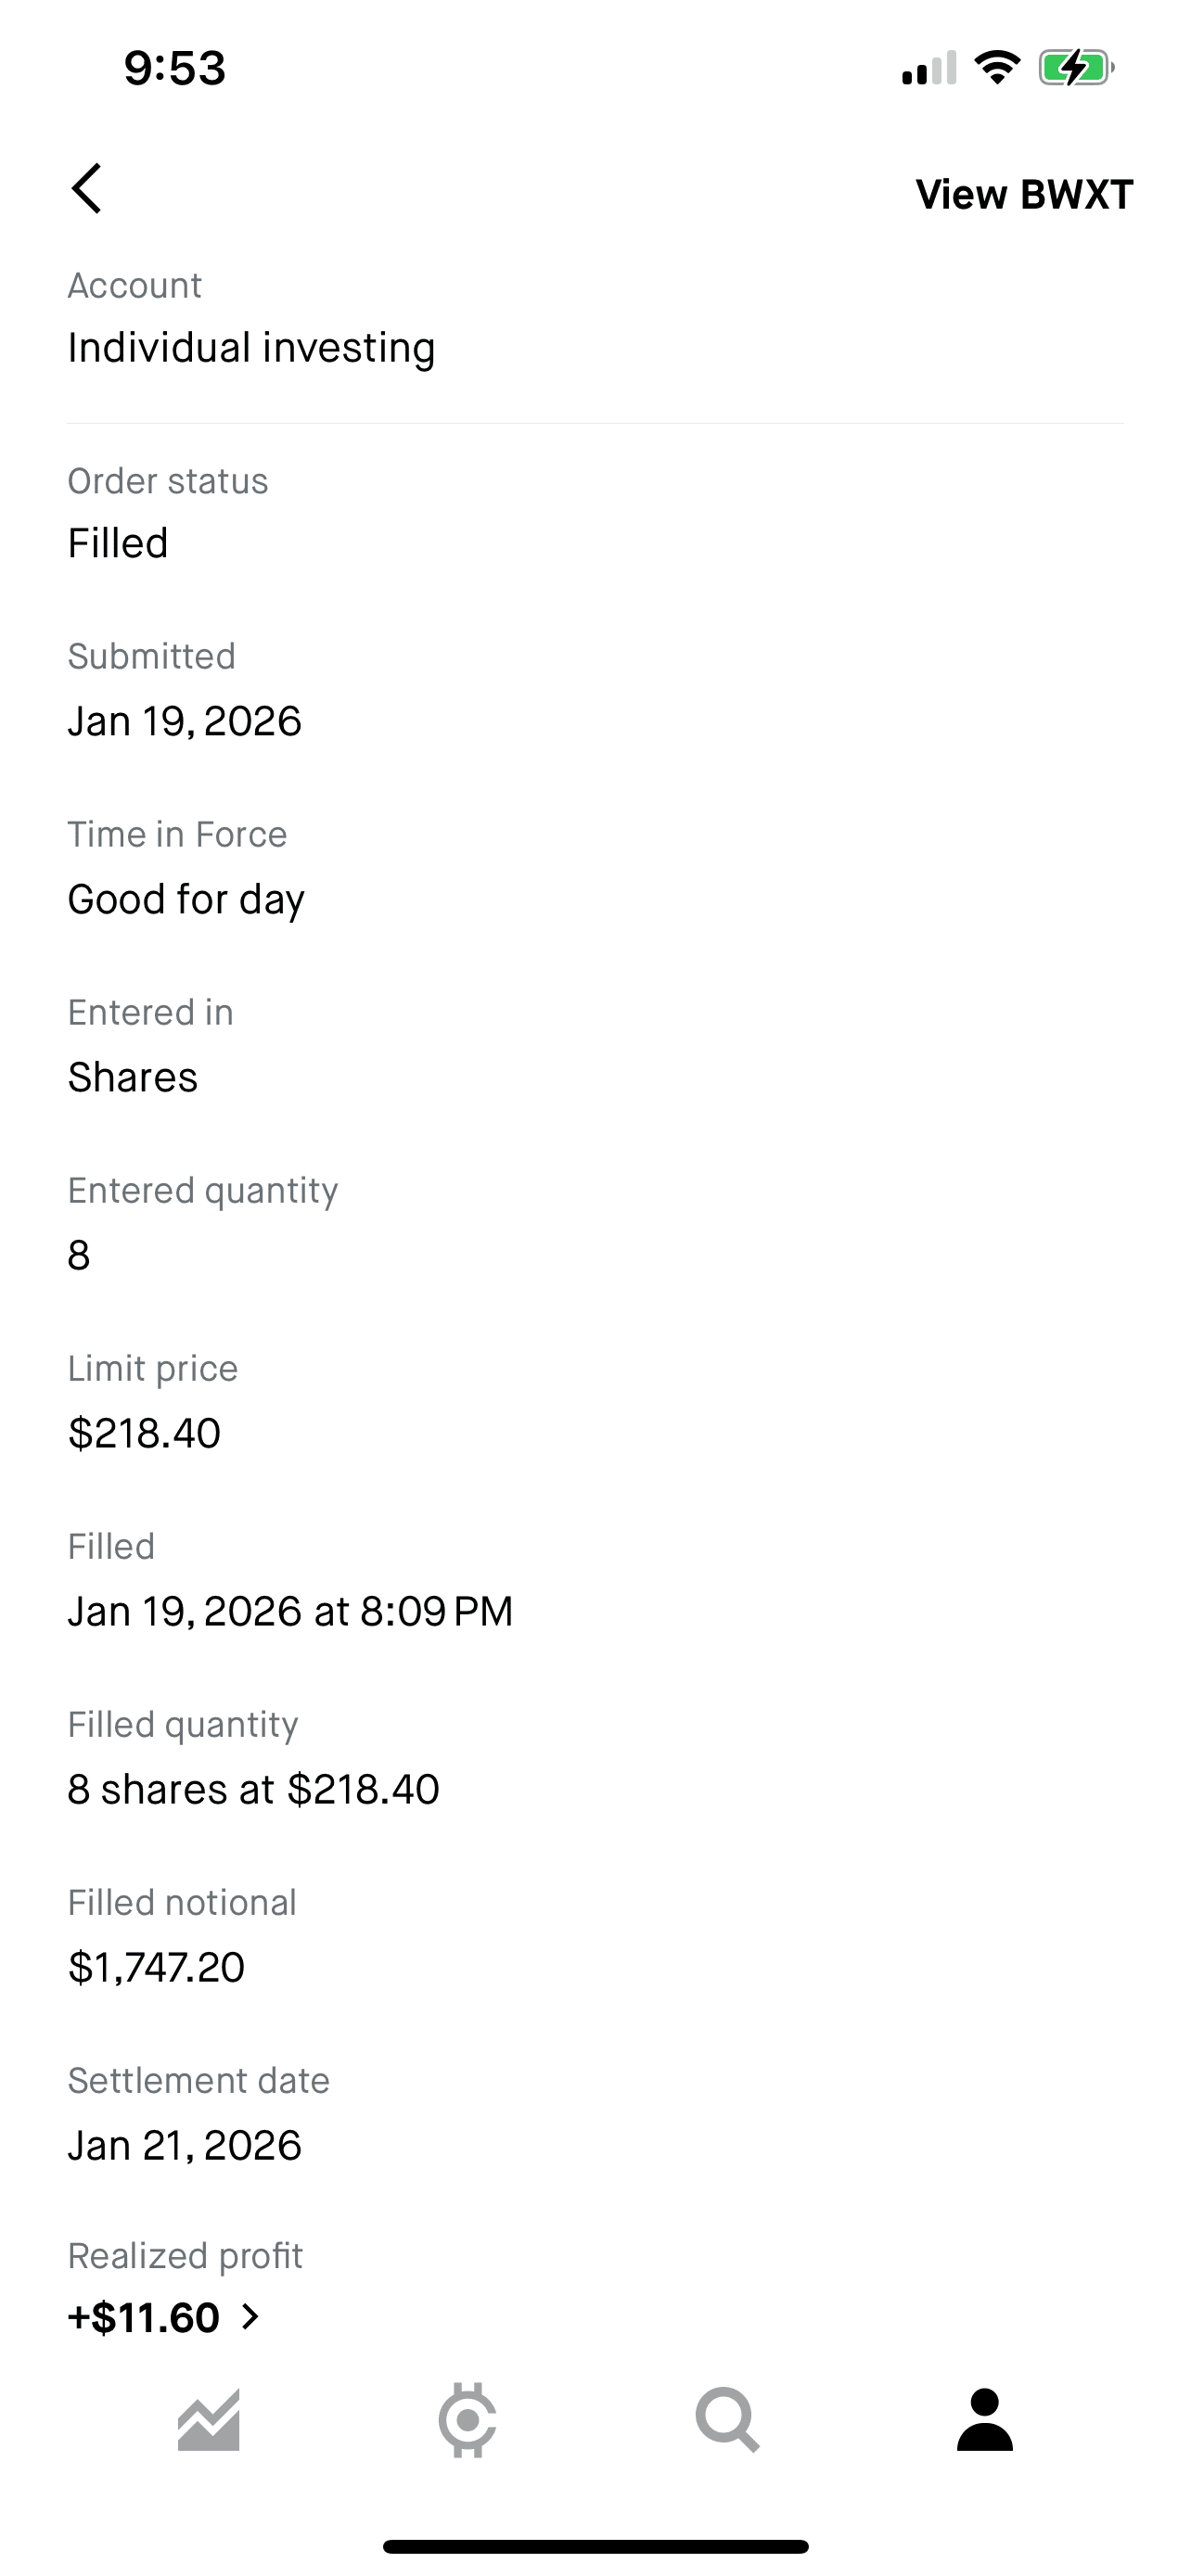Open the account profile tab
This screenshot has height=2576, width=1191.
click(985, 2421)
